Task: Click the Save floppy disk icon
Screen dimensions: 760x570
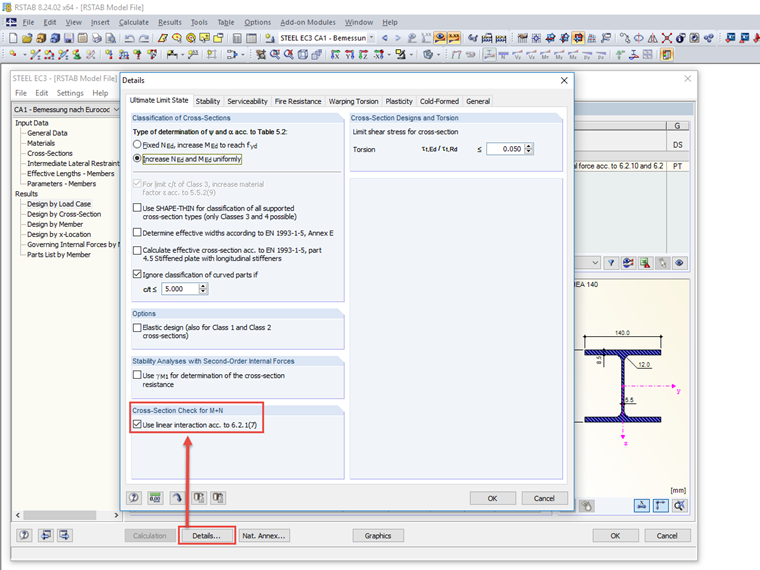Action: click(x=69, y=38)
